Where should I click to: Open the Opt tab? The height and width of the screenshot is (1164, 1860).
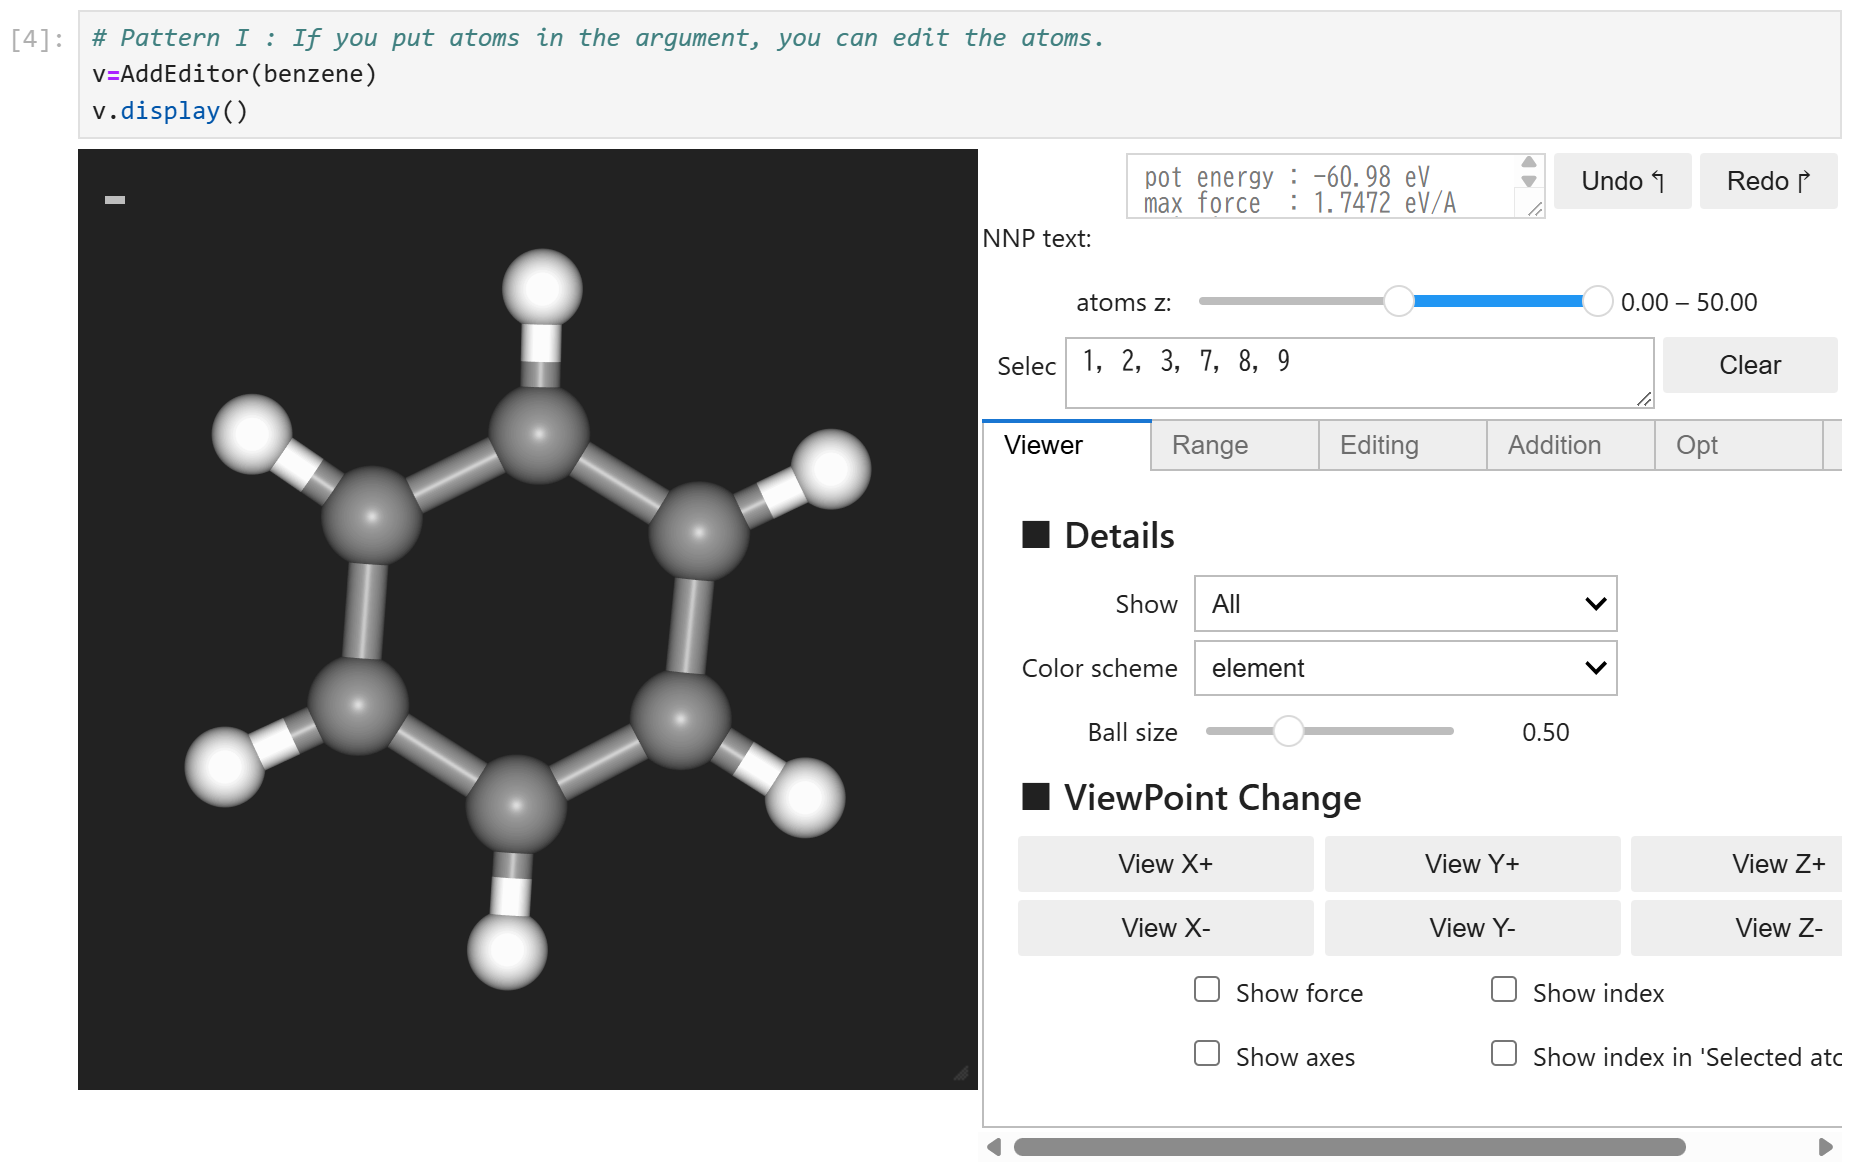[x=1696, y=445]
